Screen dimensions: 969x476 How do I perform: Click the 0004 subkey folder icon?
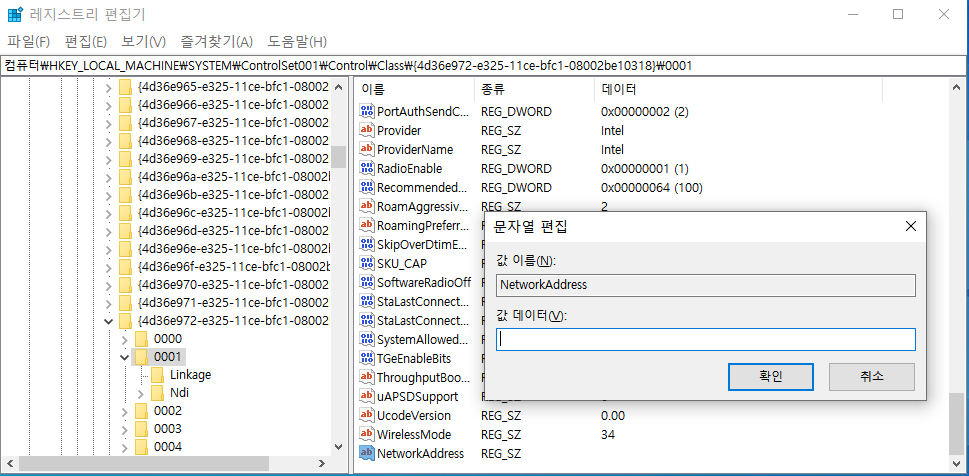142,446
